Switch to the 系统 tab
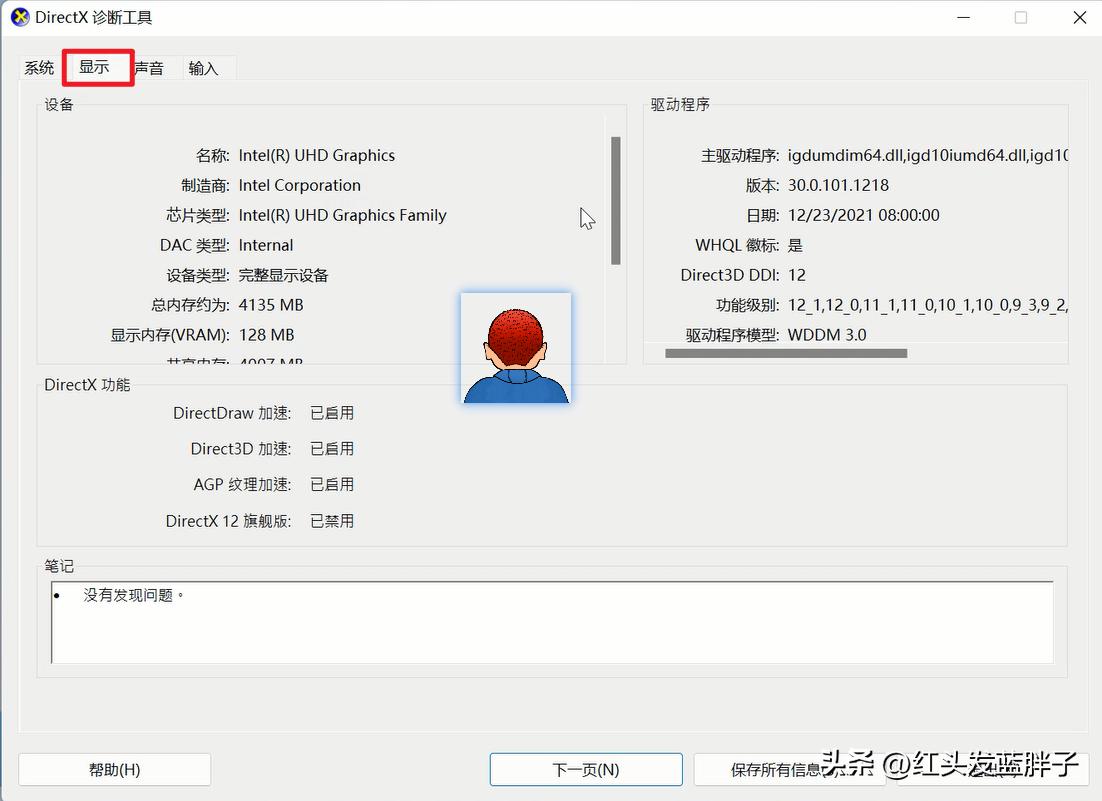This screenshot has height=801, width=1102. (x=39, y=67)
